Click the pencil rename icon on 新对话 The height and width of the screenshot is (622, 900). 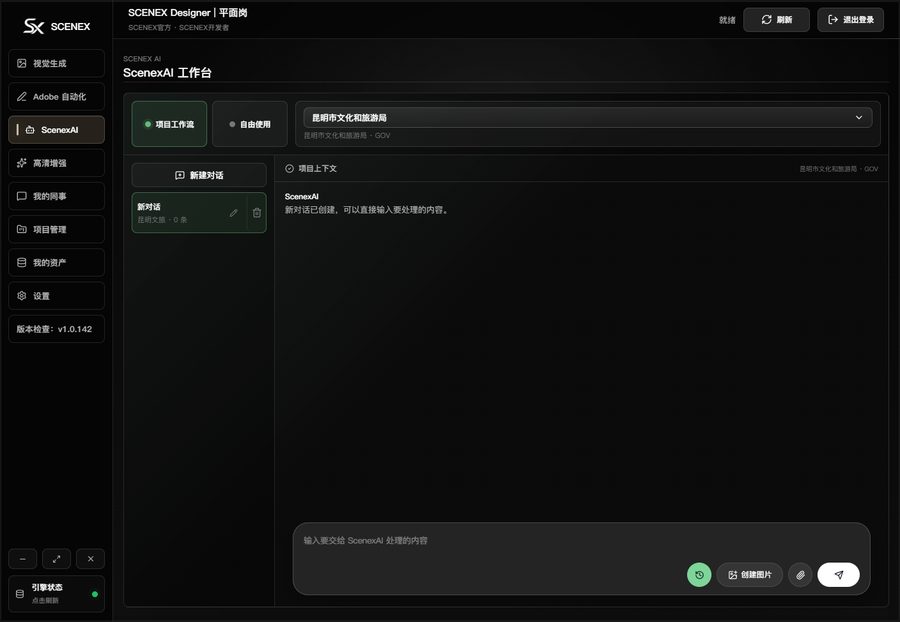[x=234, y=213]
